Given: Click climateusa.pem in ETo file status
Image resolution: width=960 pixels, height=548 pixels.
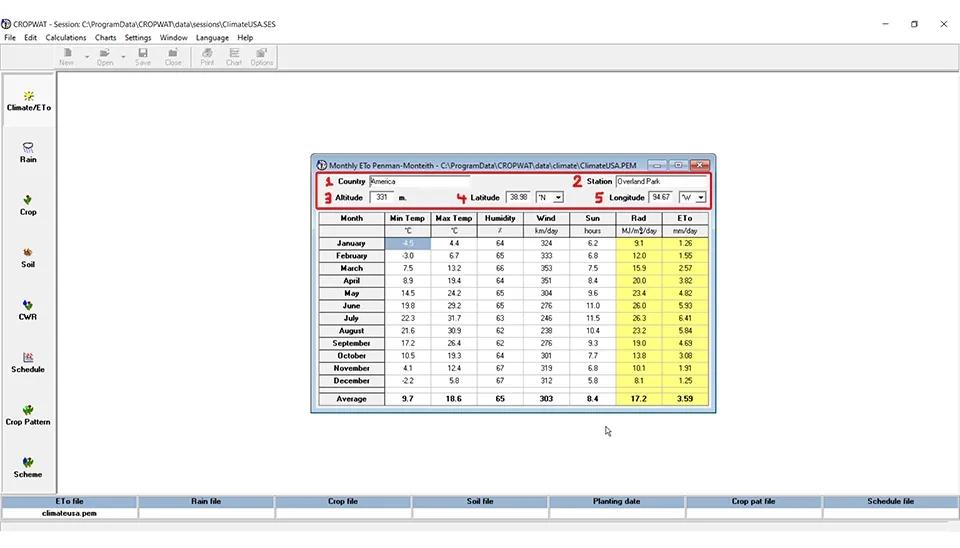Looking at the screenshot, I should point(69,513).
